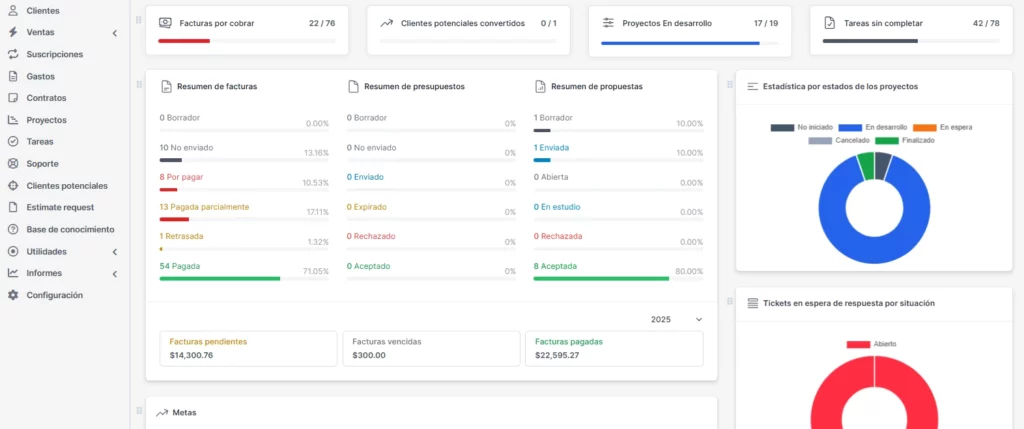This screenshot has height=429, width=1024.
Task: Click the Tareas checkmark icon
Action: tap(13, 142)
